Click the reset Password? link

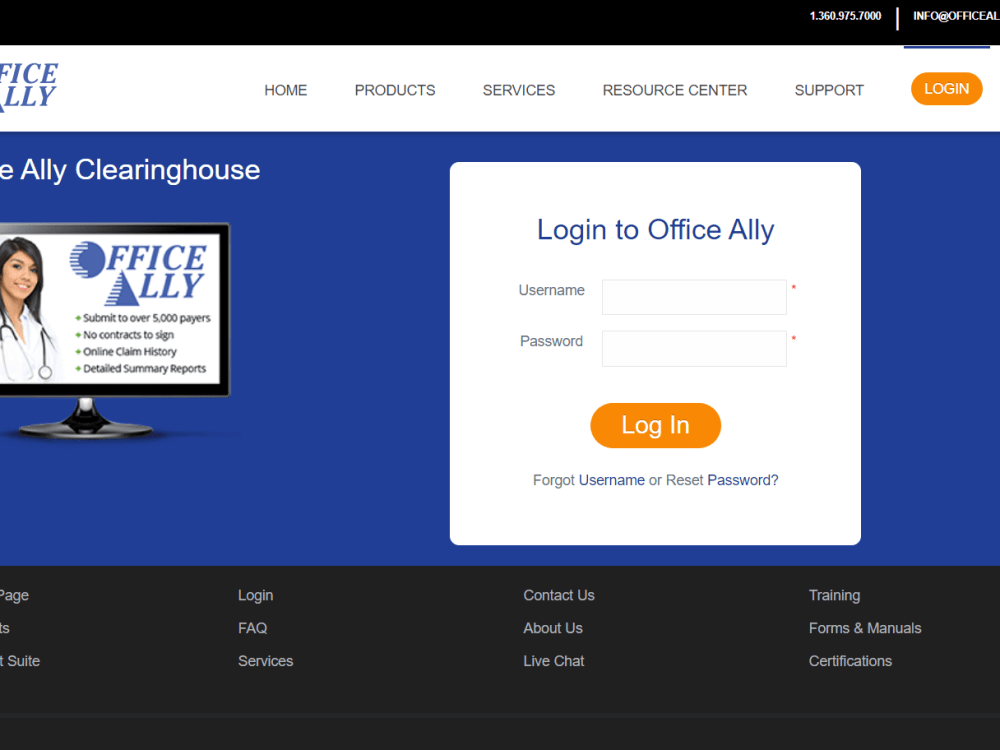743,480
